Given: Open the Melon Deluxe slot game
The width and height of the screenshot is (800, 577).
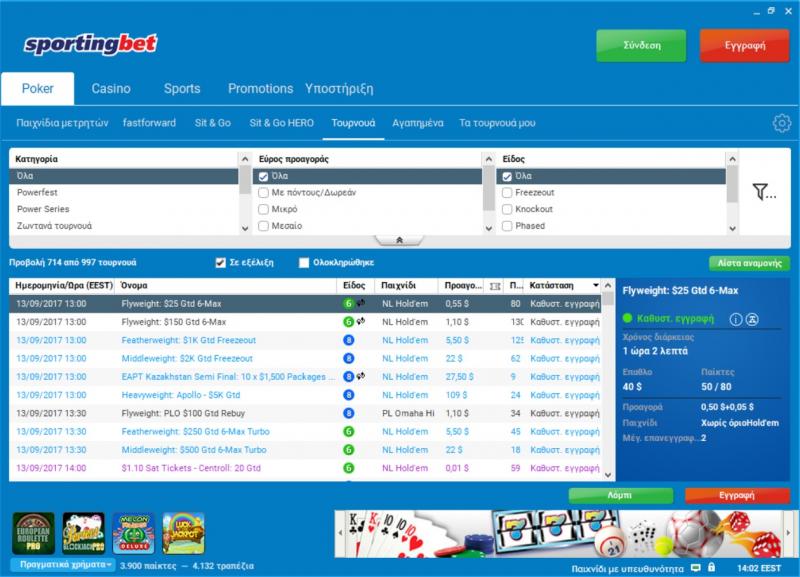Looking at the screenshot, I should click(x=133, y=533).
